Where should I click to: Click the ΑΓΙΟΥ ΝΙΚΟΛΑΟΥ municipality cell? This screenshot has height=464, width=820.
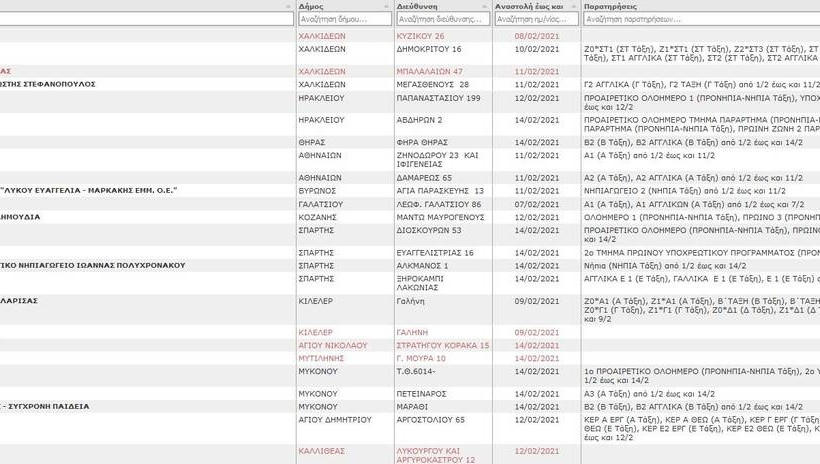[332, 345]
